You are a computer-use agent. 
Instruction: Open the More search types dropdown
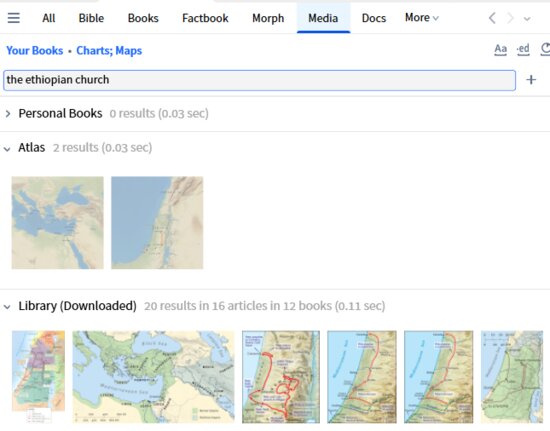click(x=422, y=18)
